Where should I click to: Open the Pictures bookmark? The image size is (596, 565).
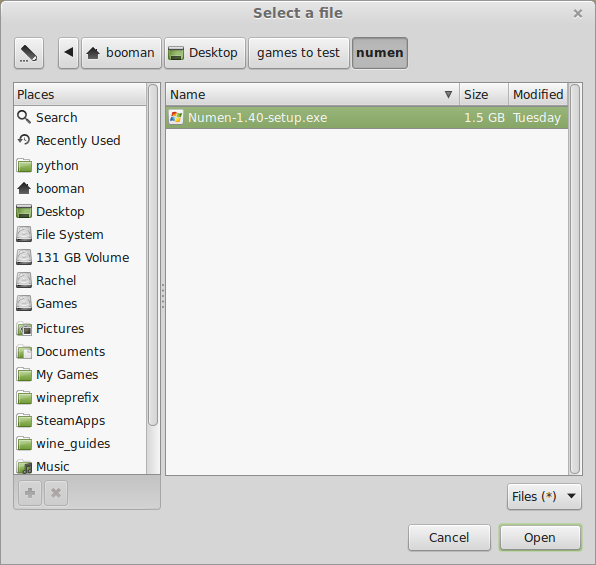point(80,329)
